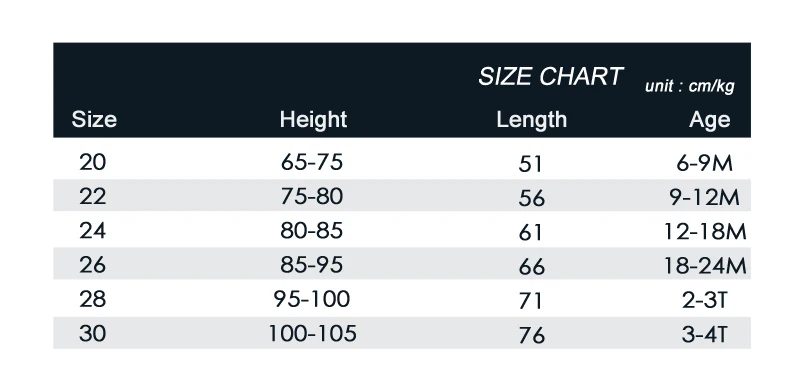Click the length value 51
Viewport: 800px width, 383px height.
point(531,165)
